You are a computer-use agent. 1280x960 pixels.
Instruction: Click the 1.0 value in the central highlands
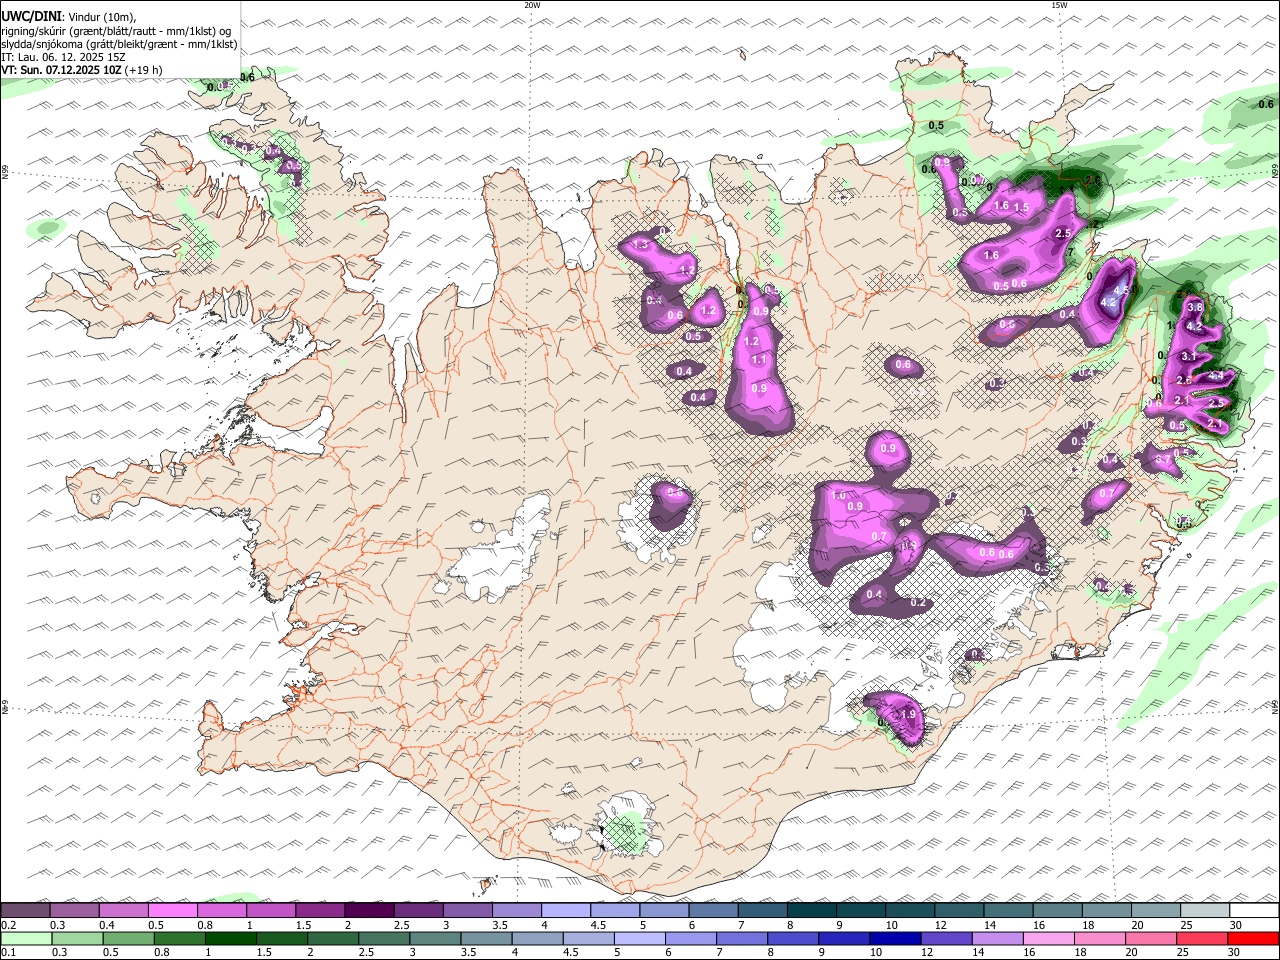[839, 495]
